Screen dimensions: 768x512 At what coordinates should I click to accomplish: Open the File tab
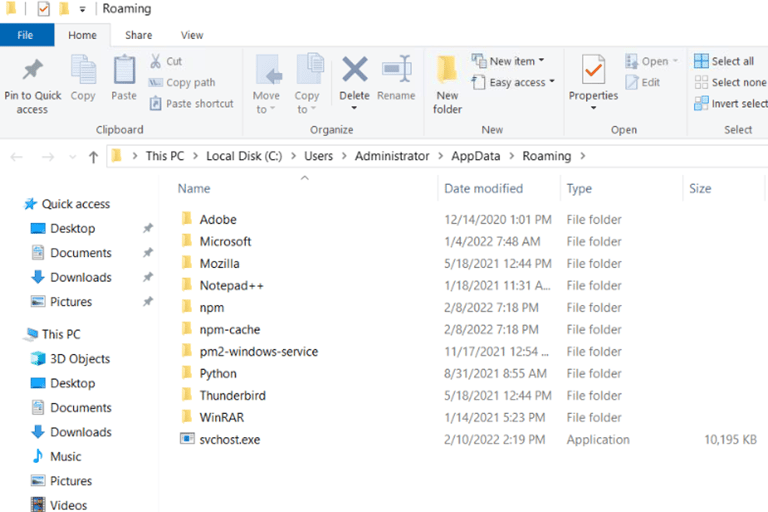pos(25,35)
